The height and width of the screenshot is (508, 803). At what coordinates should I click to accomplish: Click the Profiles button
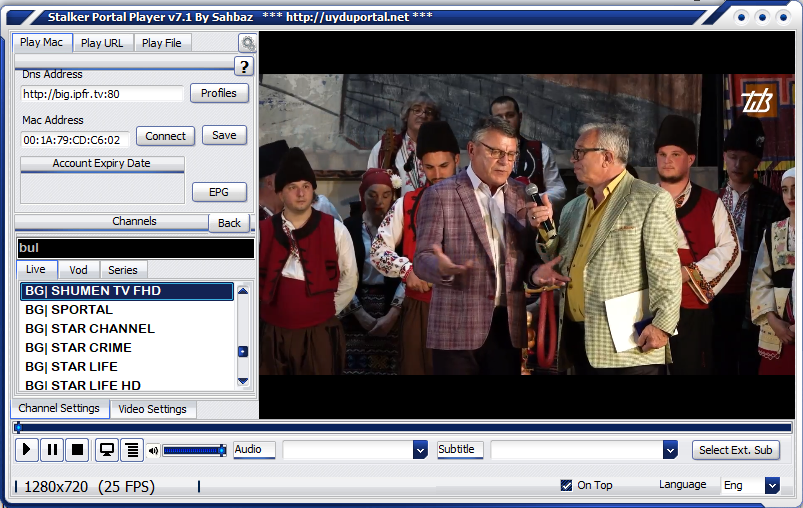coord(219,93)
